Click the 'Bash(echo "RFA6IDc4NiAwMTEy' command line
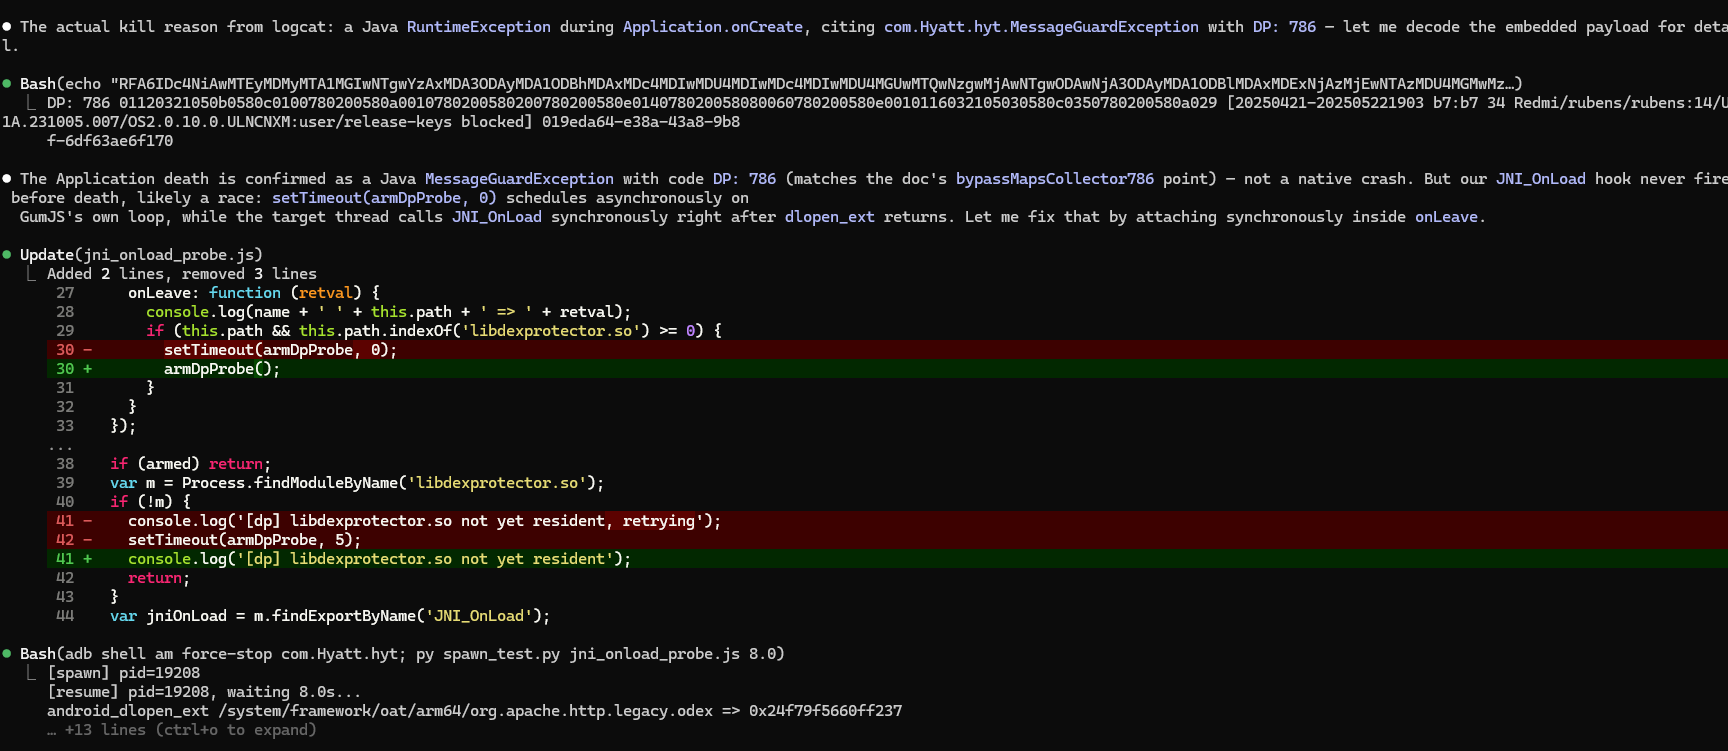 (771, 84)
